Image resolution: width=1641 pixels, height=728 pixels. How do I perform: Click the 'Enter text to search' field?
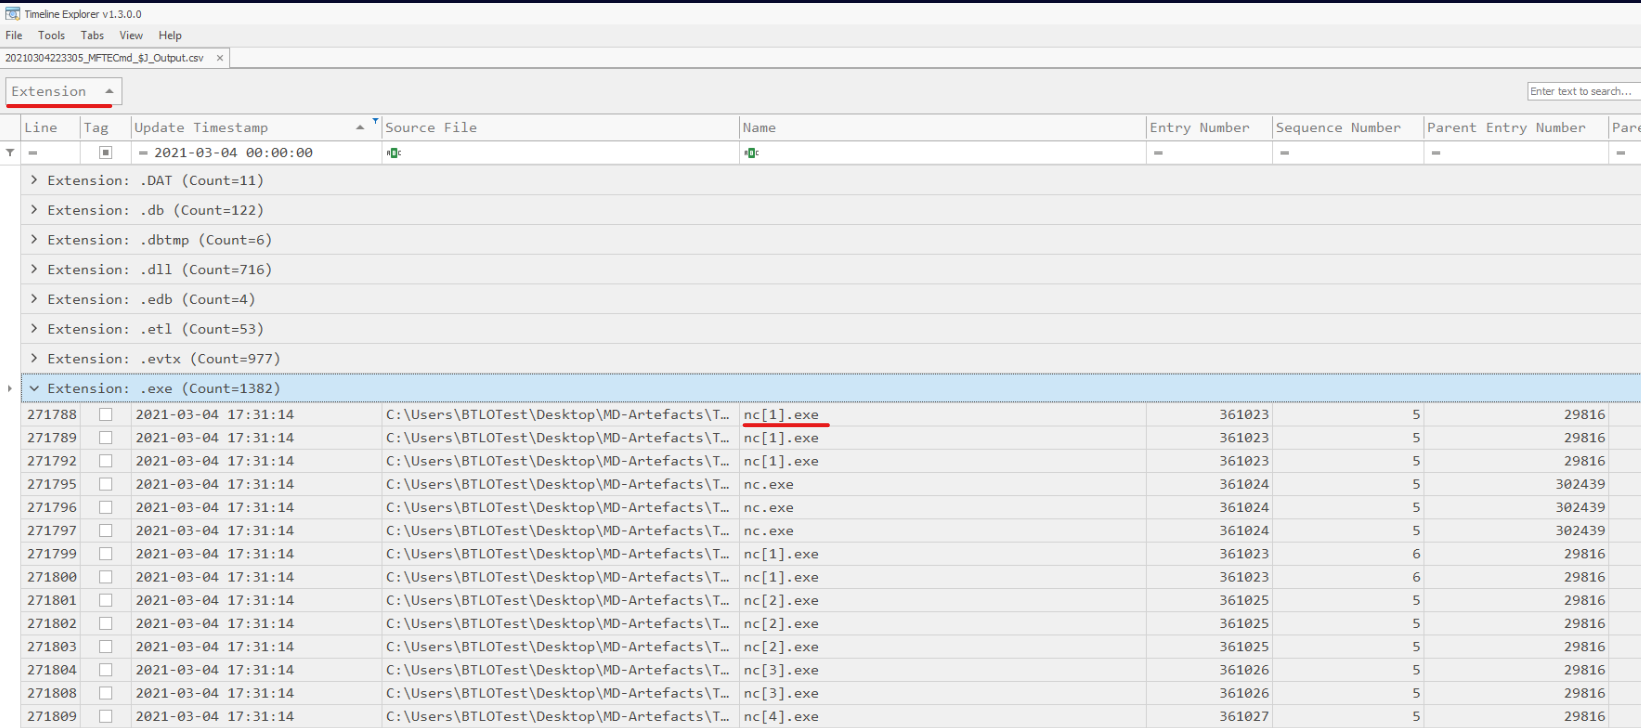pos(1582,91)
